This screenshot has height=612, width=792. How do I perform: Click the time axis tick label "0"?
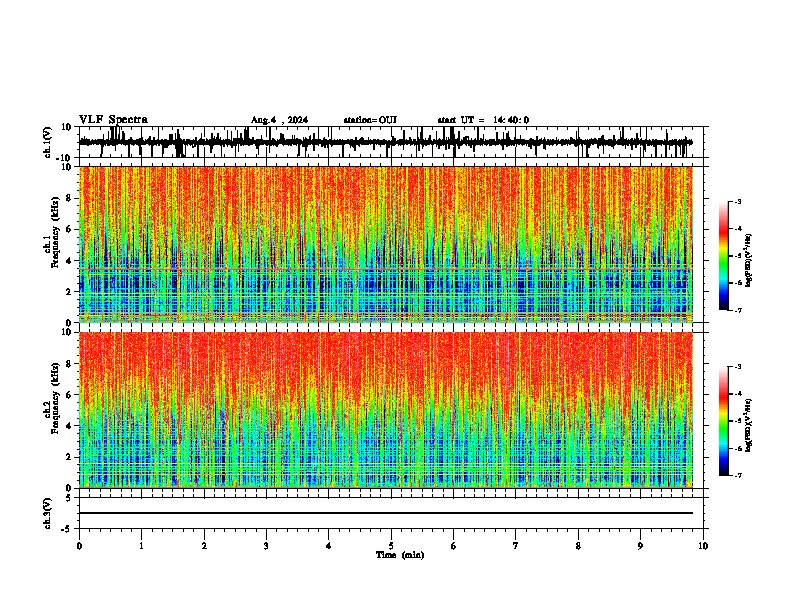point(79,546)
